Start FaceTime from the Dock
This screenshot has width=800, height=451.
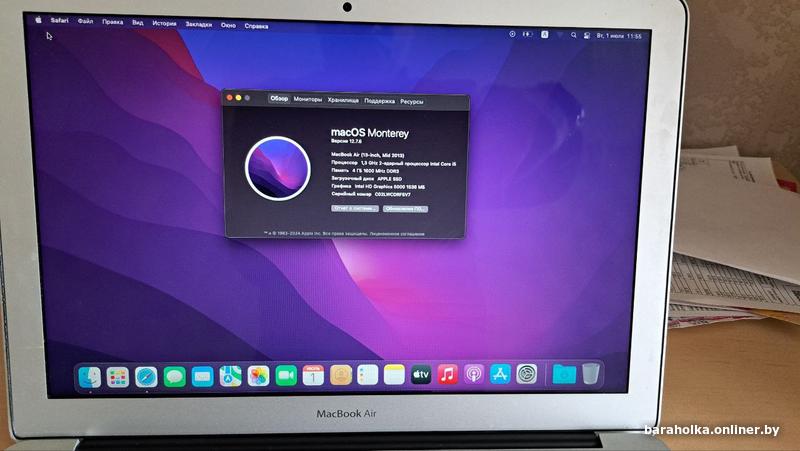pos(286,375)
